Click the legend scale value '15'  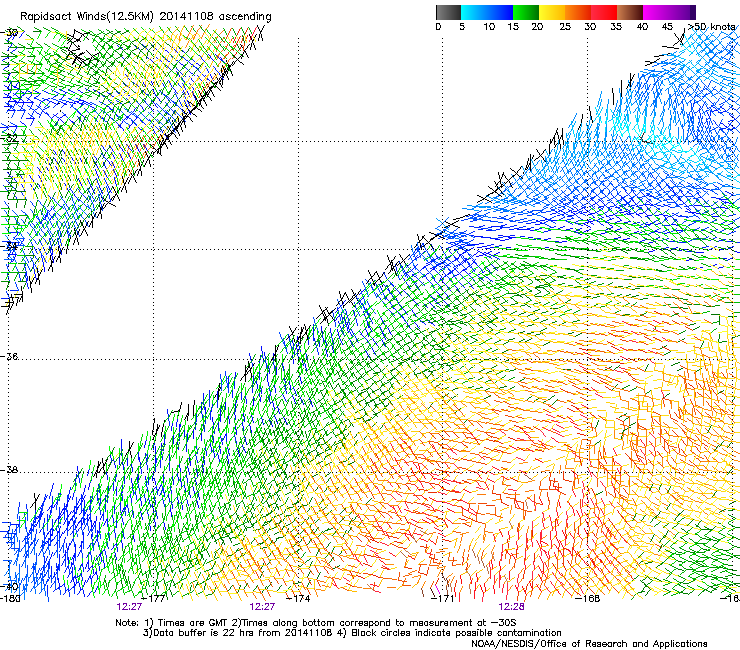point(513,27)
